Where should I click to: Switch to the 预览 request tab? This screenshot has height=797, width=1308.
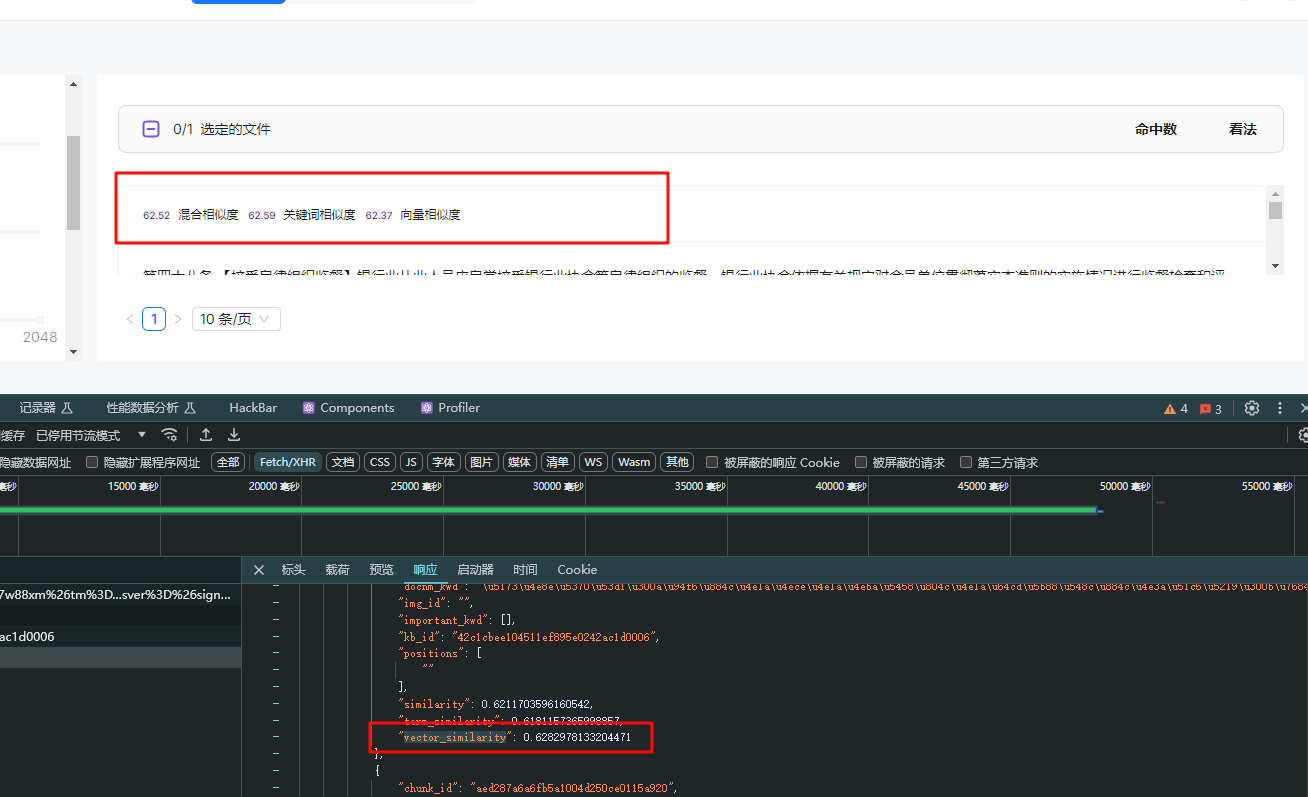[x=381, y=570]
